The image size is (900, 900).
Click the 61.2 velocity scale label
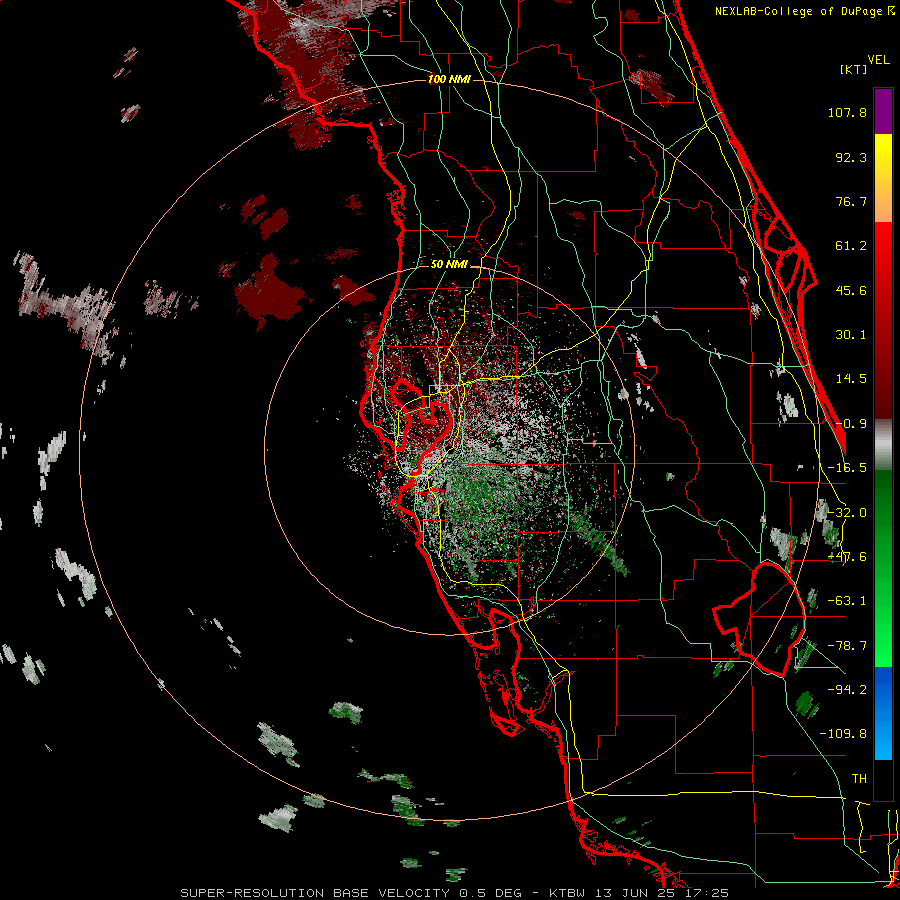[x=851, y=246]
